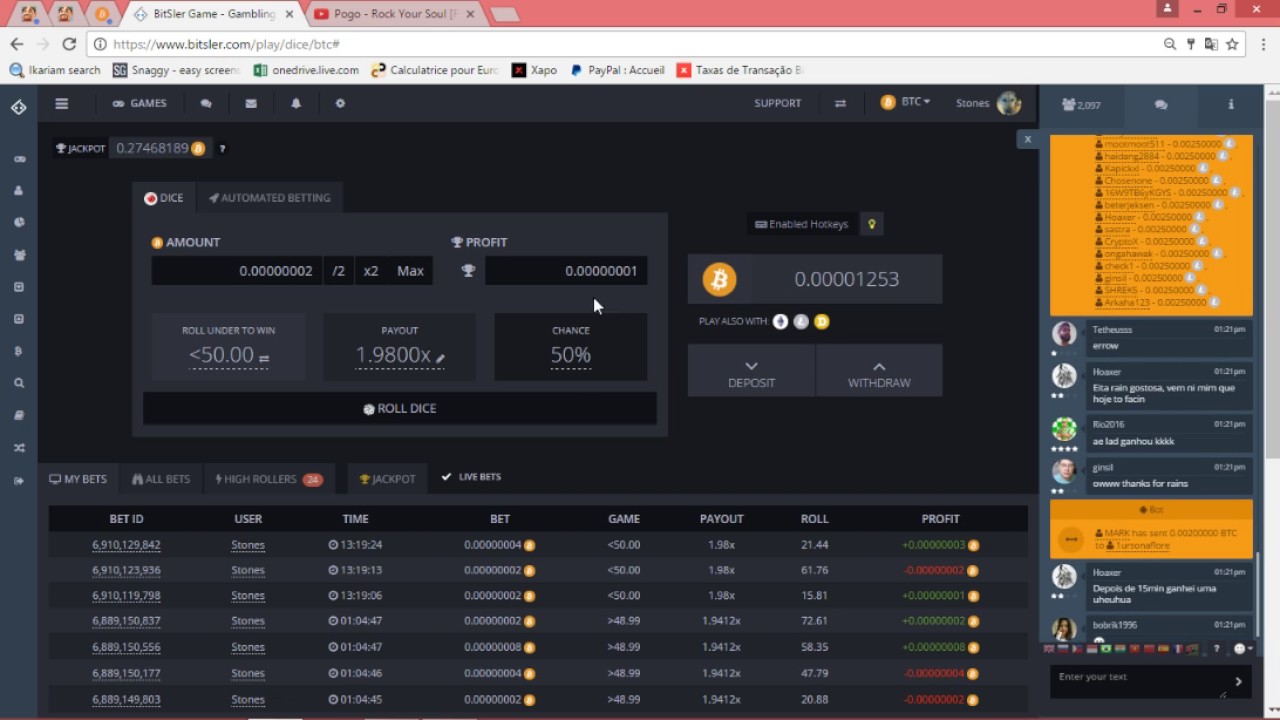
Task: Toggle the Enabled Hotkeys option
Action: pos(802,224)
